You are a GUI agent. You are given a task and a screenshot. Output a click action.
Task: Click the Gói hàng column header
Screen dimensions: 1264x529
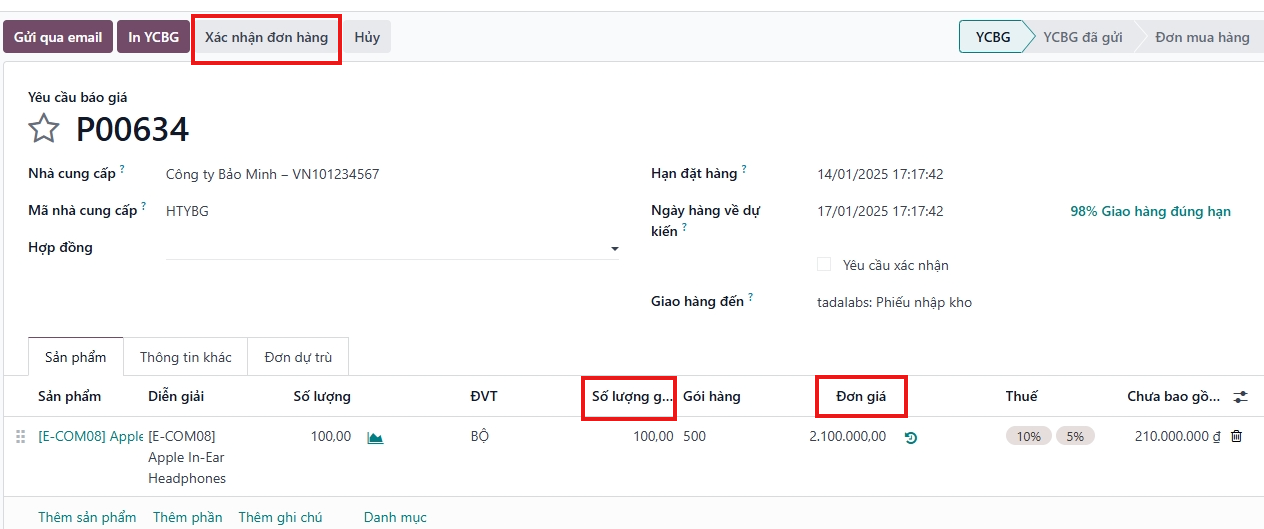coord(712,396)
